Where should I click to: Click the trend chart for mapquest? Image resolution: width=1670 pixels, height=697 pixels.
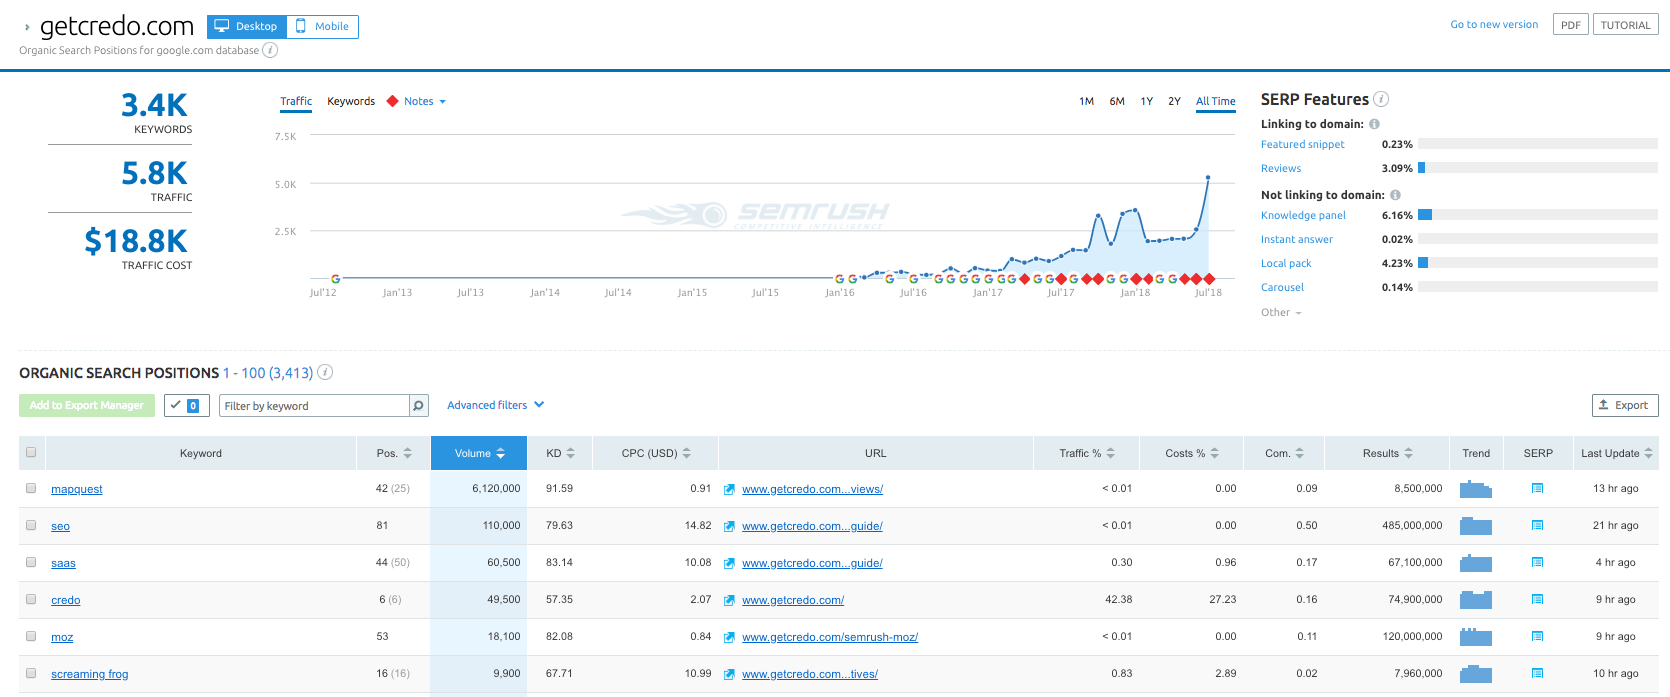tap(1476, 489)
